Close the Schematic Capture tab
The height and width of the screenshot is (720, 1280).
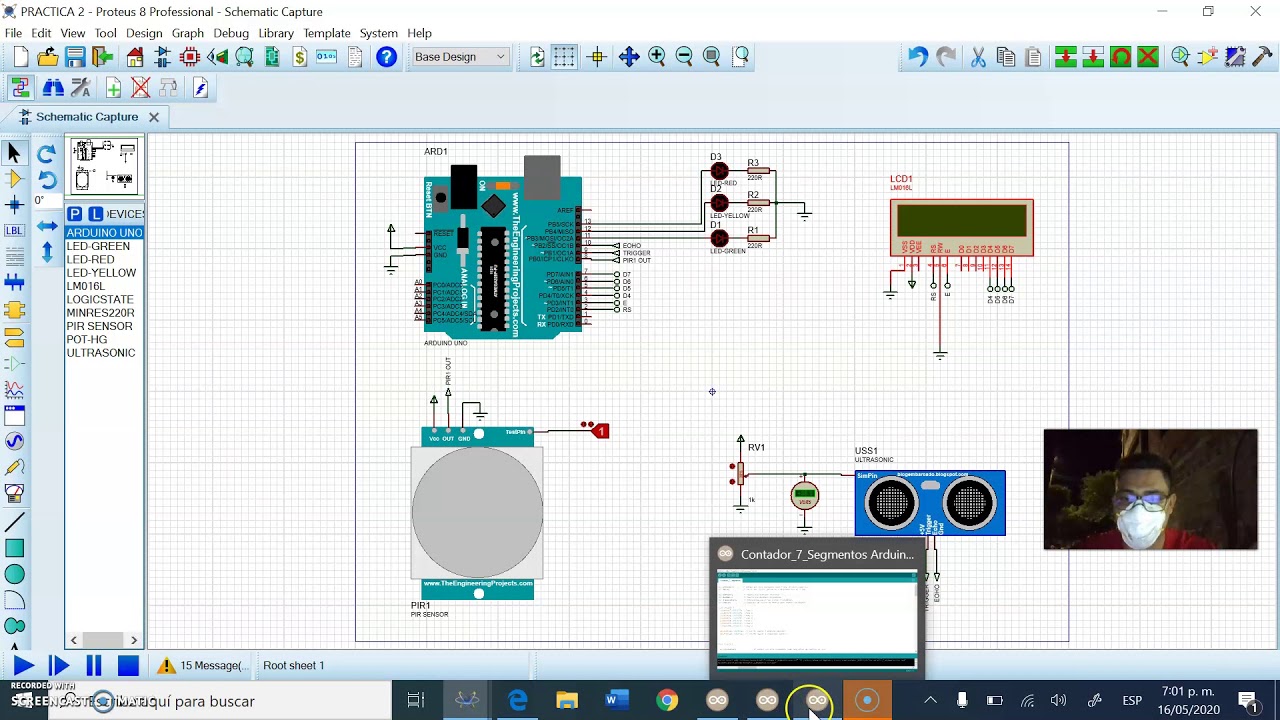154,117
